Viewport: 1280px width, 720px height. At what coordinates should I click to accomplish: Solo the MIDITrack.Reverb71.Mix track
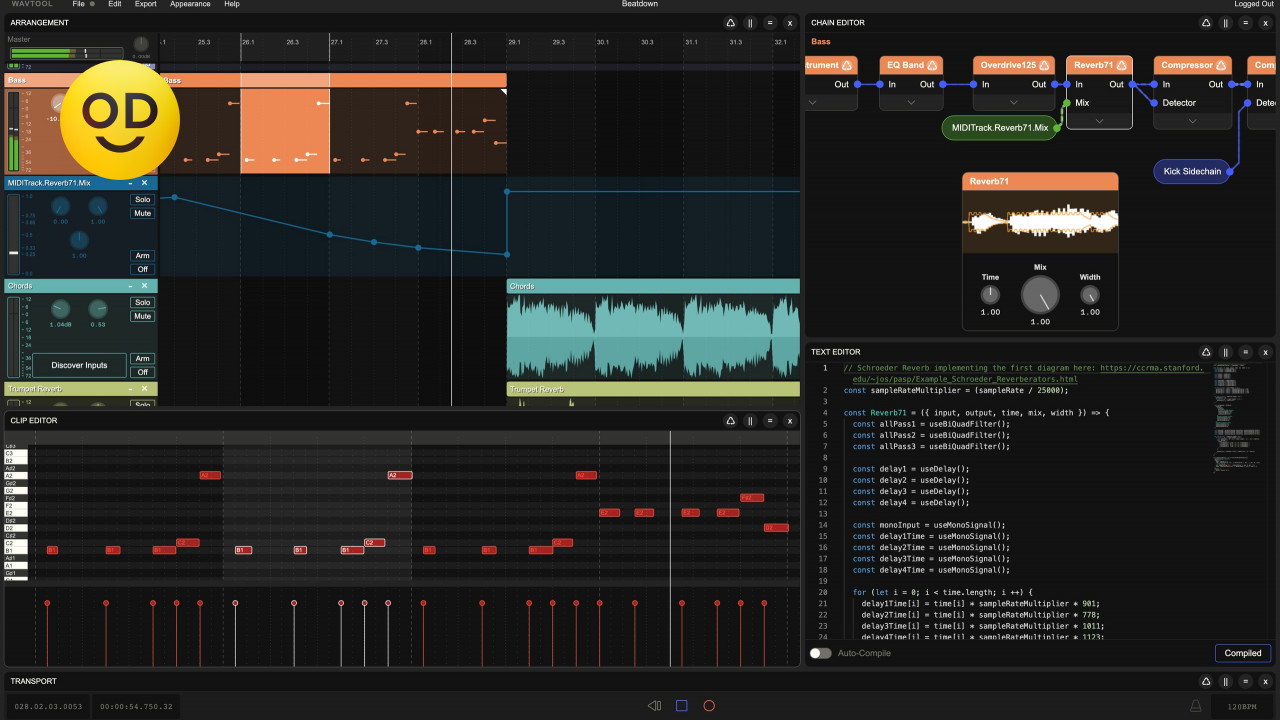[143, 200]
